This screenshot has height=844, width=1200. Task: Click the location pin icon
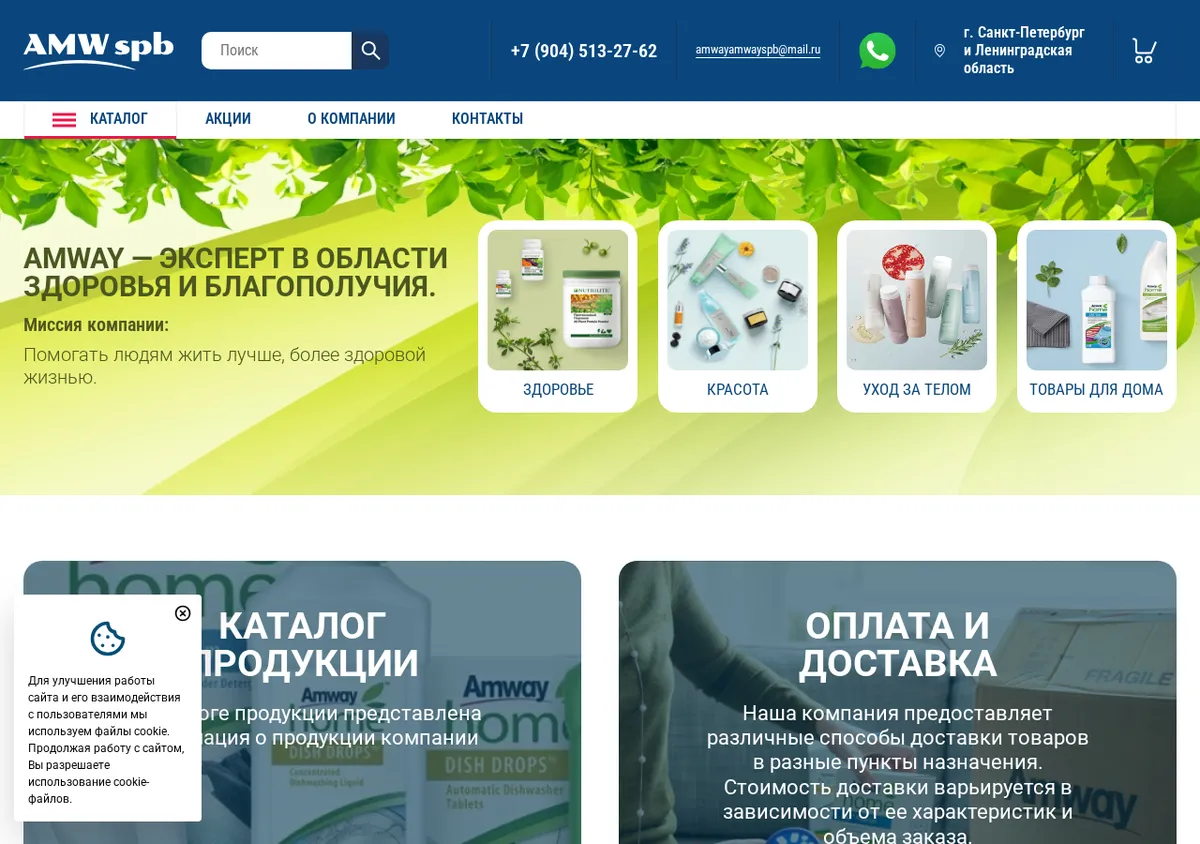pos(939,50)
